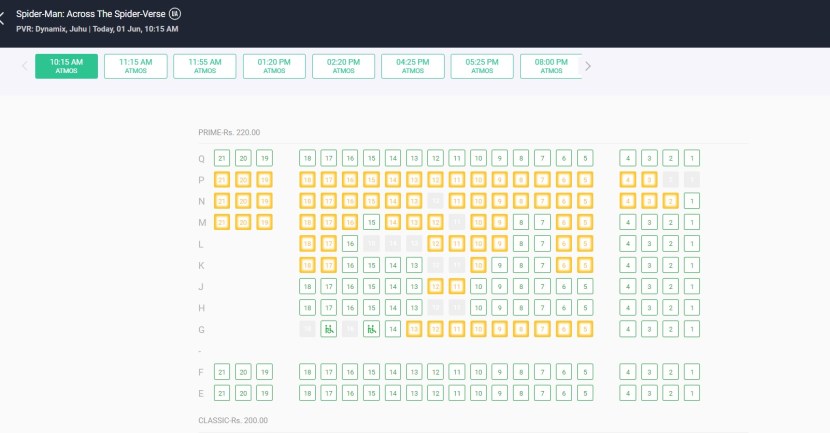Select wheelchair seat 17 in row G
The height and width of the screenshot is (433, 830).
328,329
